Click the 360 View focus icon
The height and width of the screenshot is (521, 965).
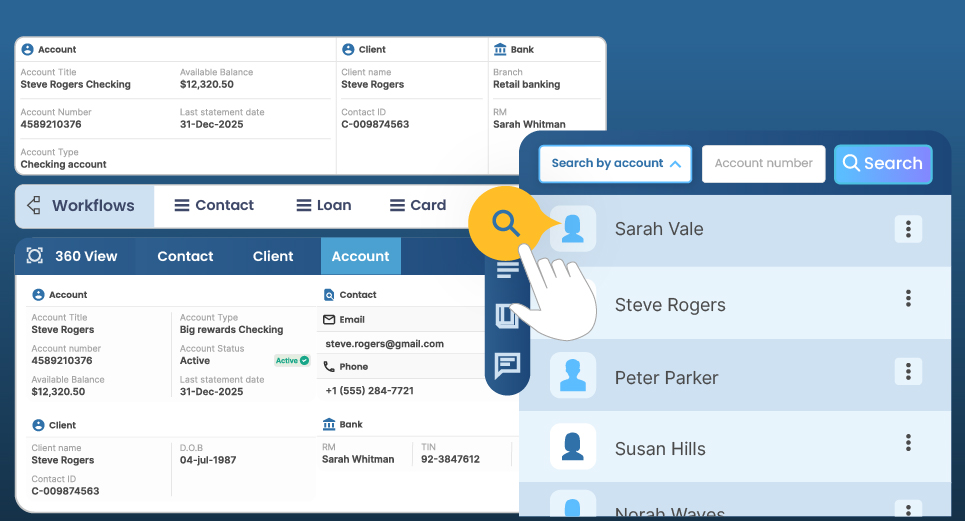click(35, 255)
